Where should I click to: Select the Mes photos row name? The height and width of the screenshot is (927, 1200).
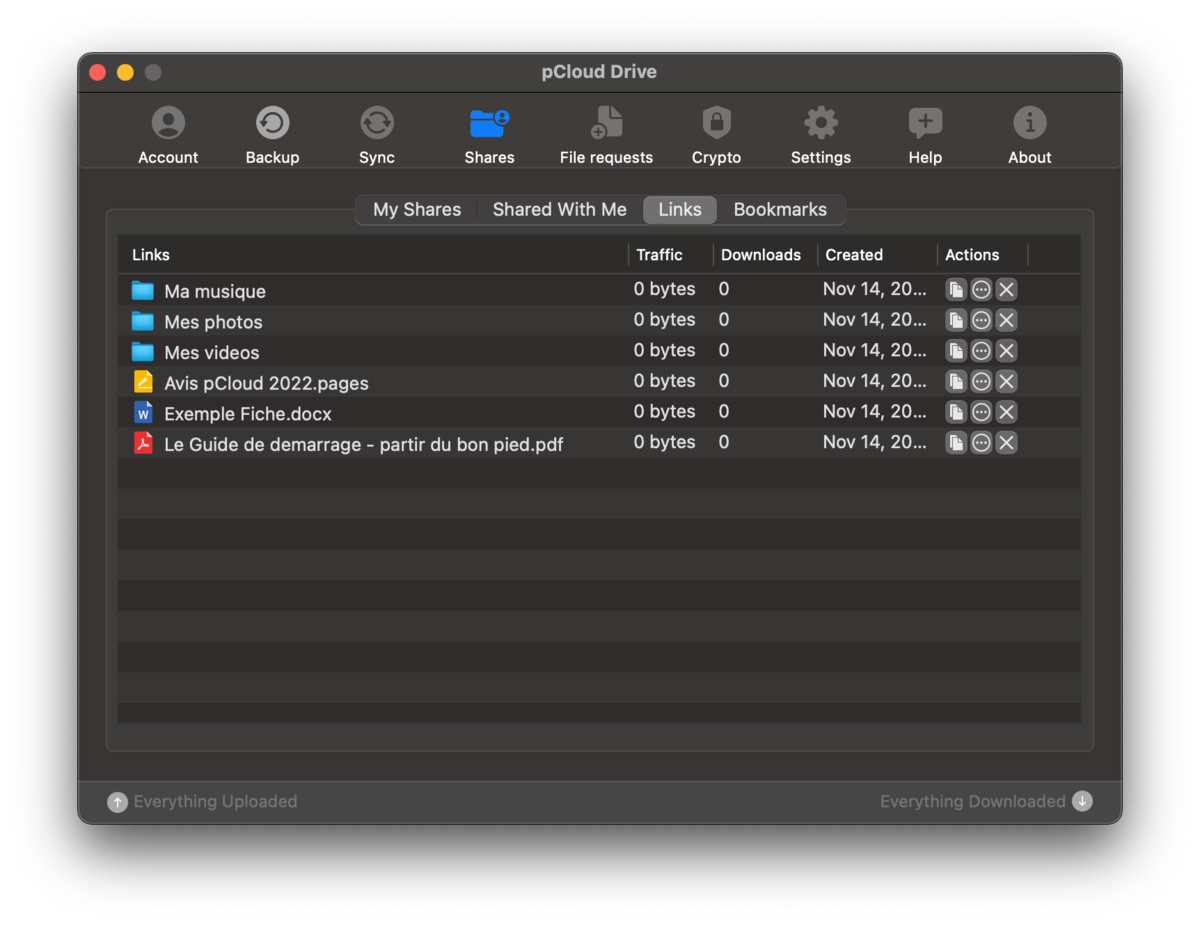(x=213, y=322)
